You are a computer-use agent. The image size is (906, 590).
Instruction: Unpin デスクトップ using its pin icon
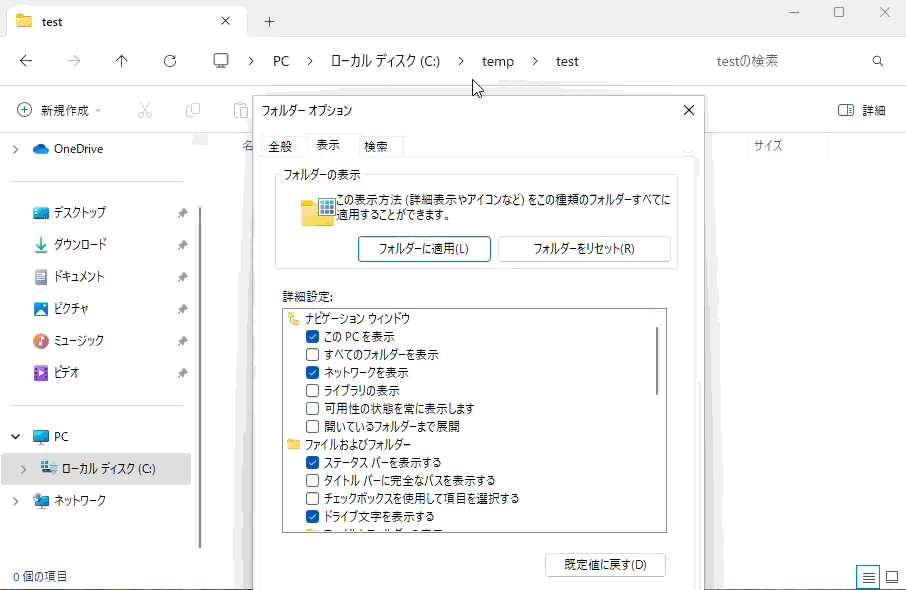(x=183, y=213)
